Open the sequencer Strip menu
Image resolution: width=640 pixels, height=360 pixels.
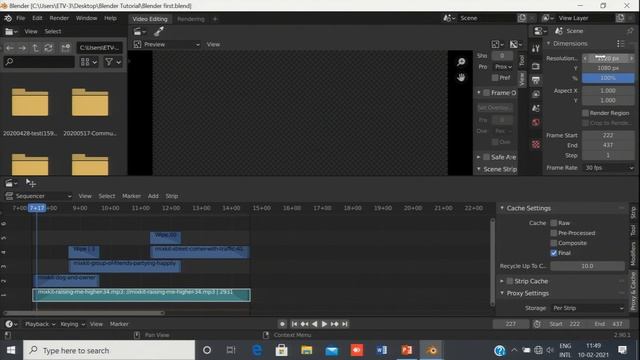point(171,196)
